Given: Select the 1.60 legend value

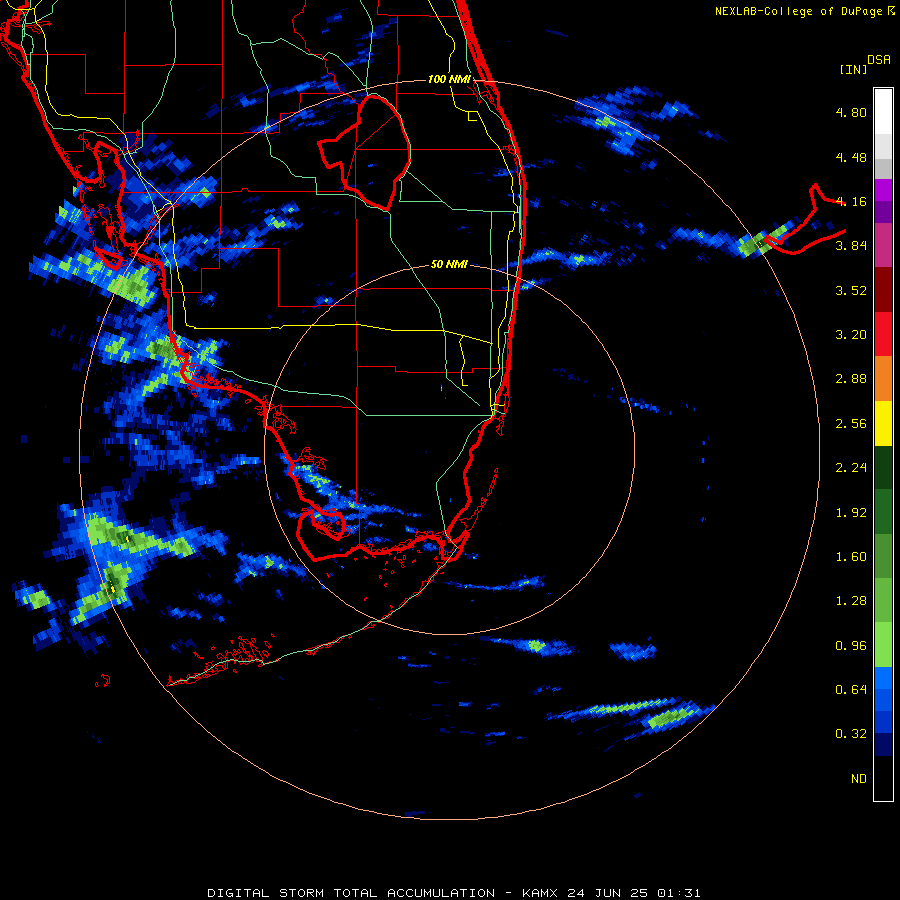Looking at the screenshot, I should [851, 557].
